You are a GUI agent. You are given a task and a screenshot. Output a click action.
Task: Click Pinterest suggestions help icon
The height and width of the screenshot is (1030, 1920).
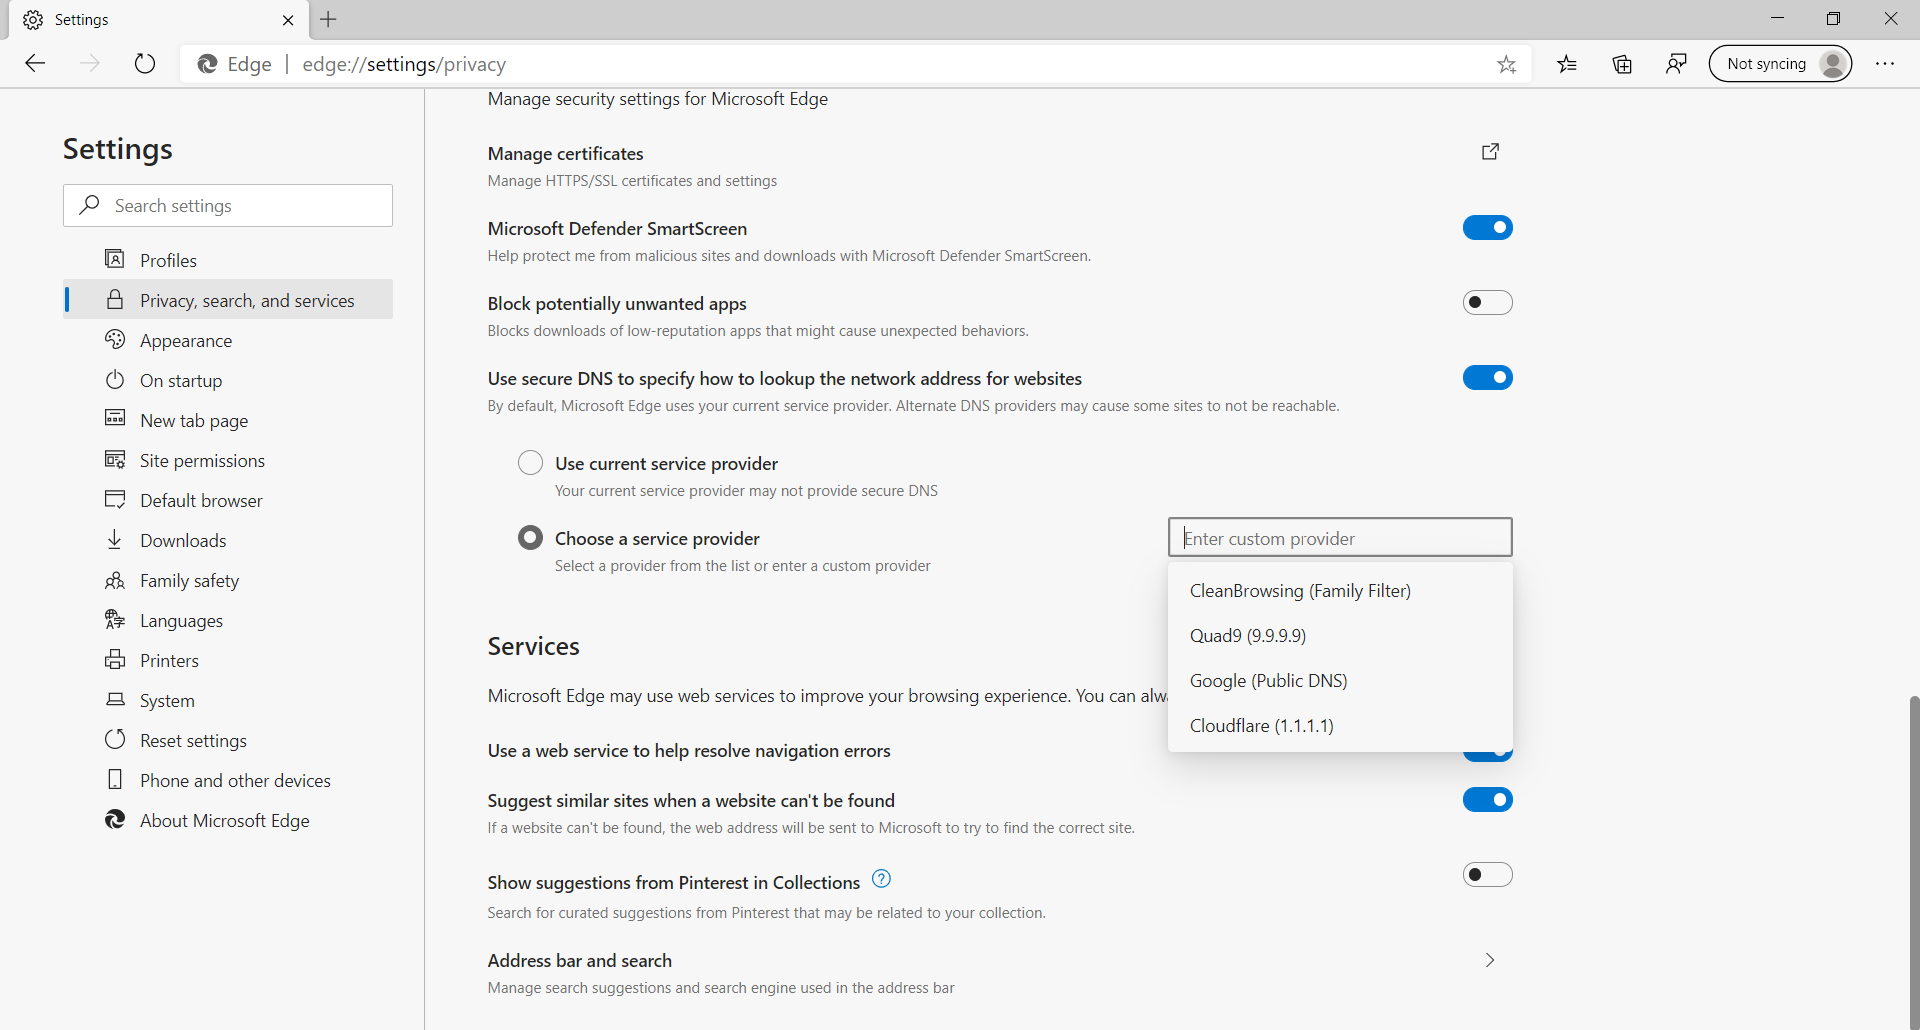881,879
